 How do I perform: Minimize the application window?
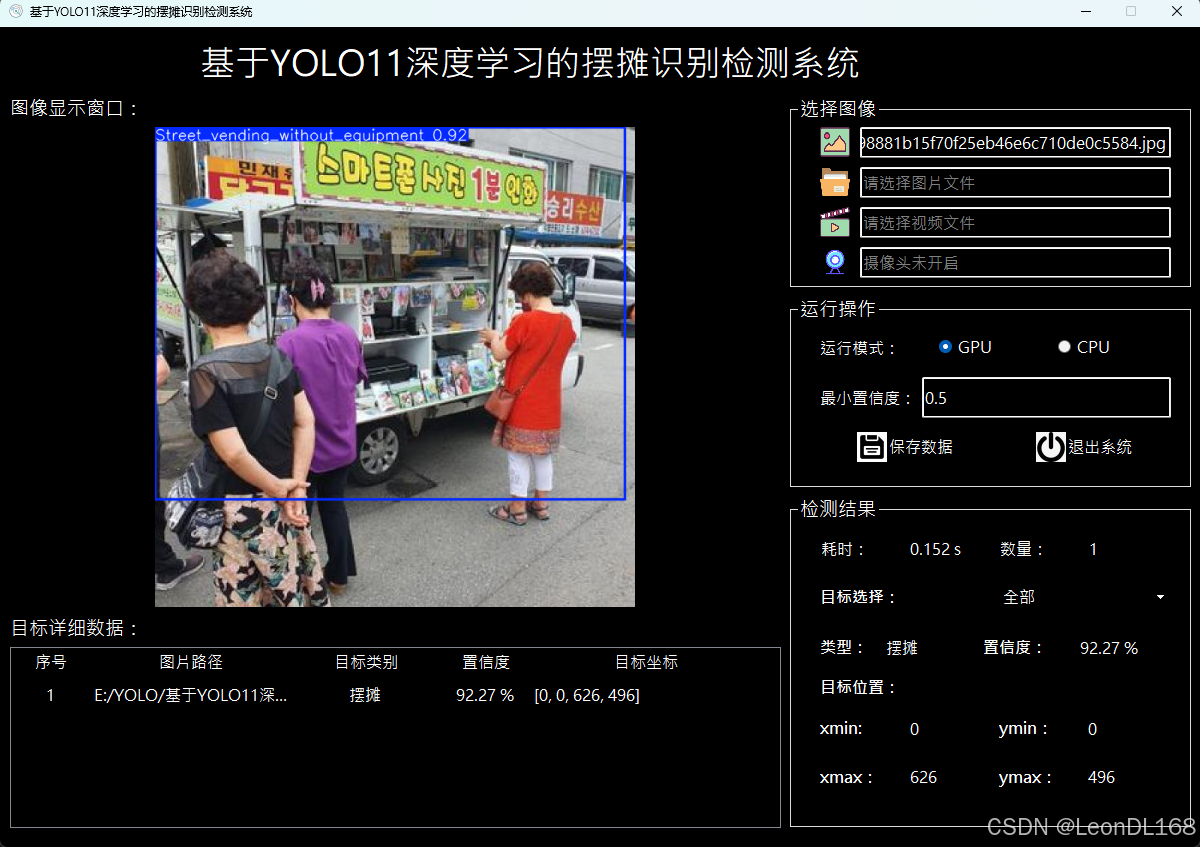[1084, 12]
